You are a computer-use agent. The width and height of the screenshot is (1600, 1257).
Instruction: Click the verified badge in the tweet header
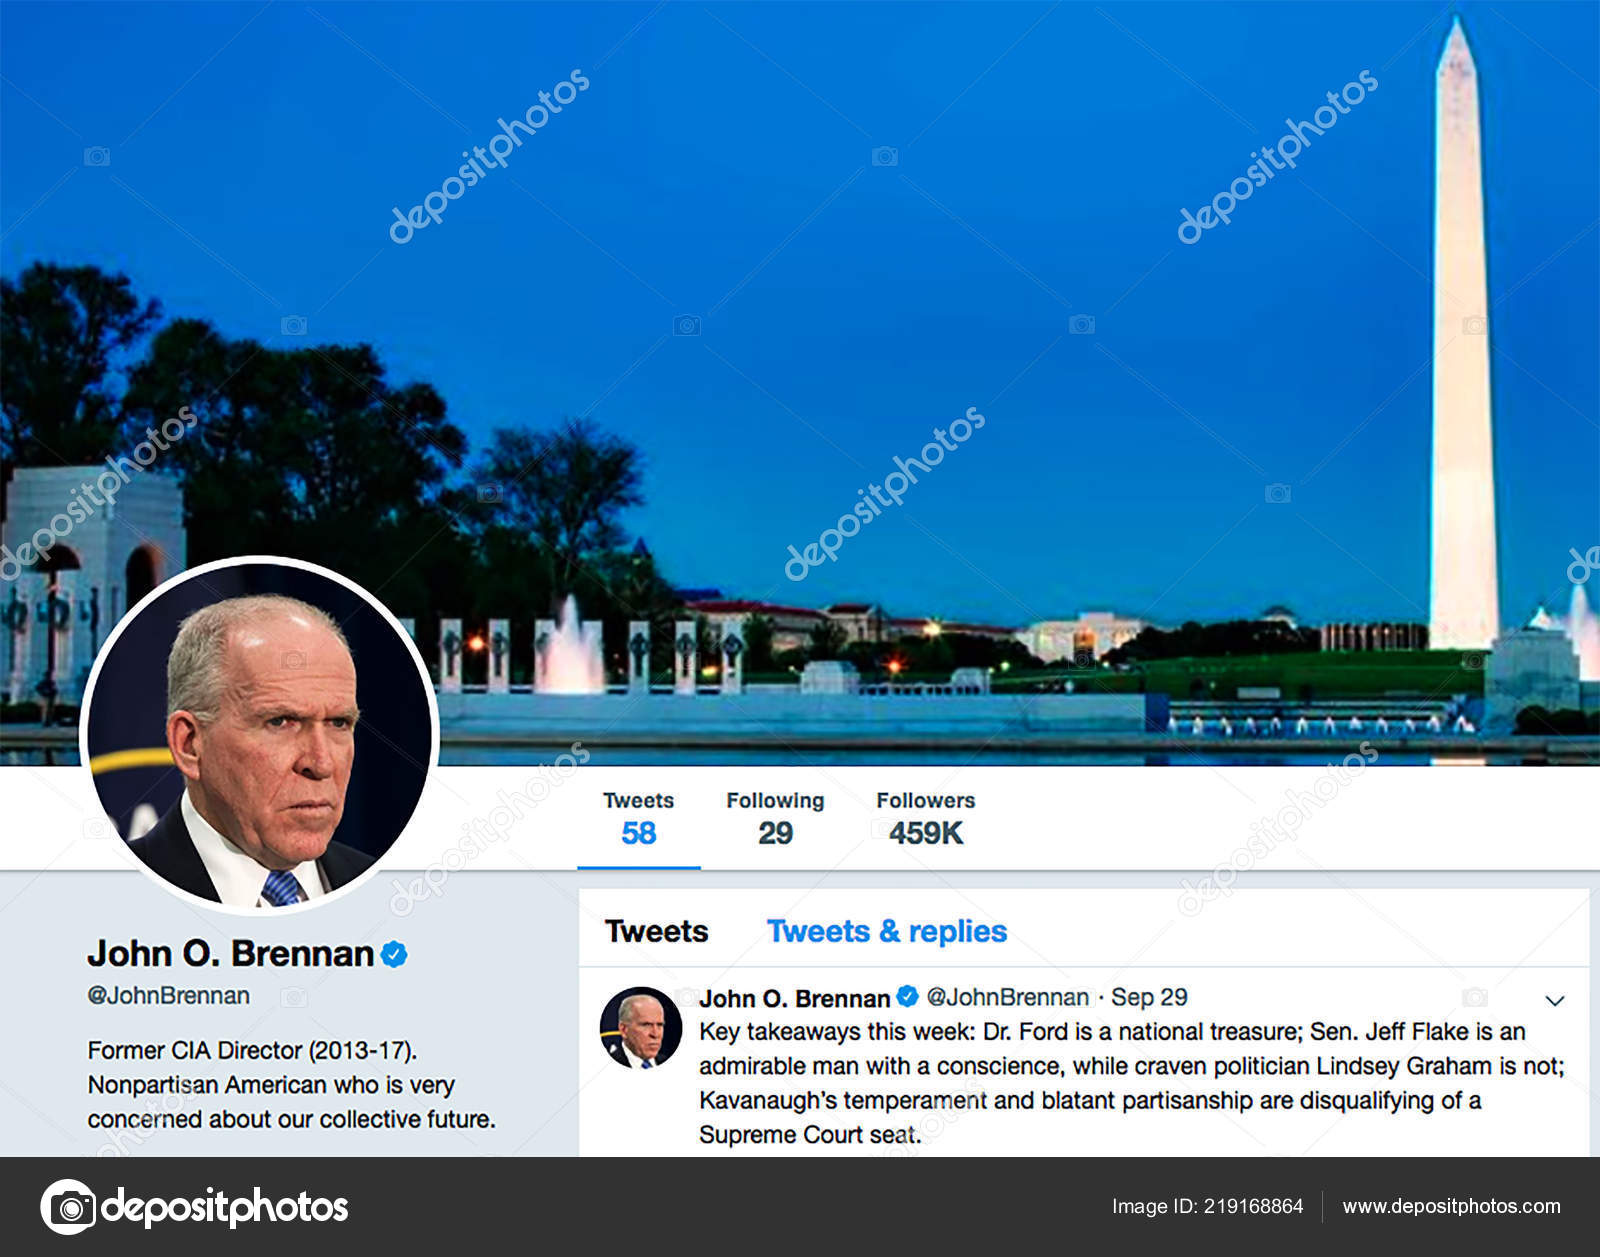907,996
